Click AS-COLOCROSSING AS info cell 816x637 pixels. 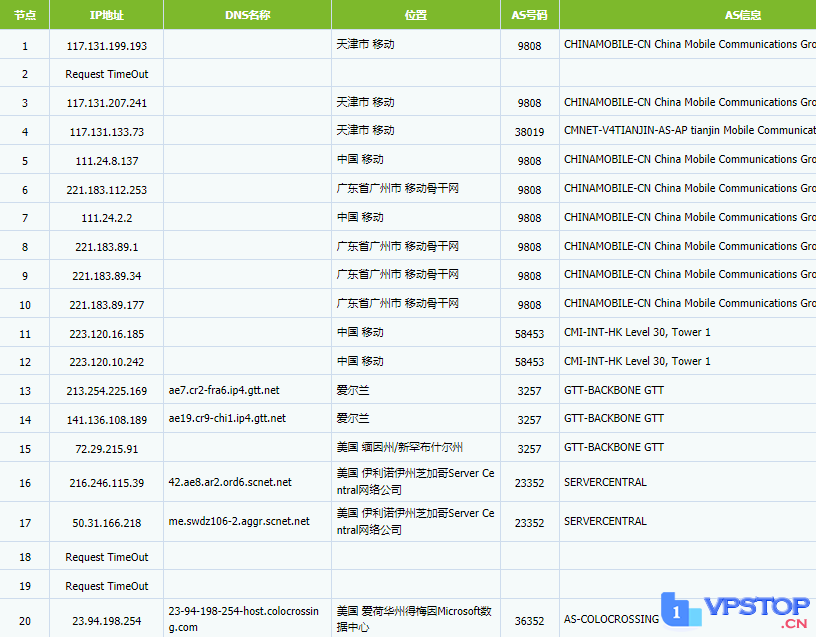coord(611,619)
